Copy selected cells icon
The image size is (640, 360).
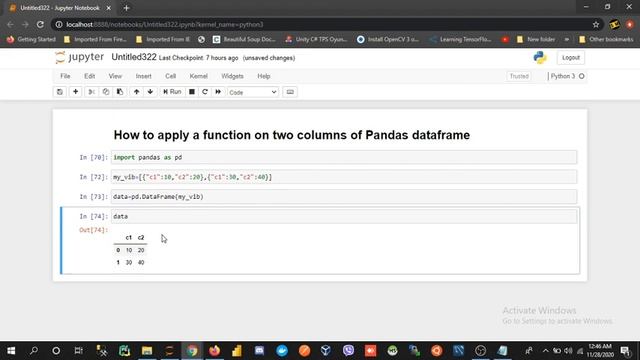pyautogui.click(x=106, y=92)
